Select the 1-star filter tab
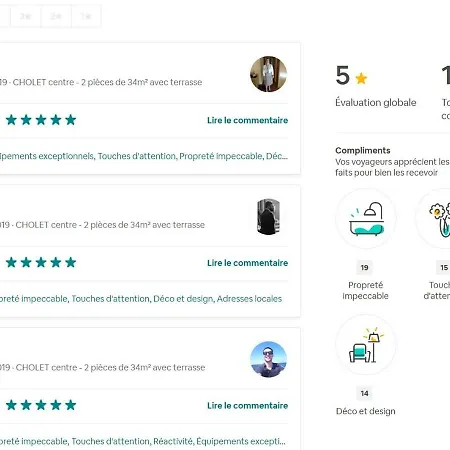 click(x=86, y=16)
